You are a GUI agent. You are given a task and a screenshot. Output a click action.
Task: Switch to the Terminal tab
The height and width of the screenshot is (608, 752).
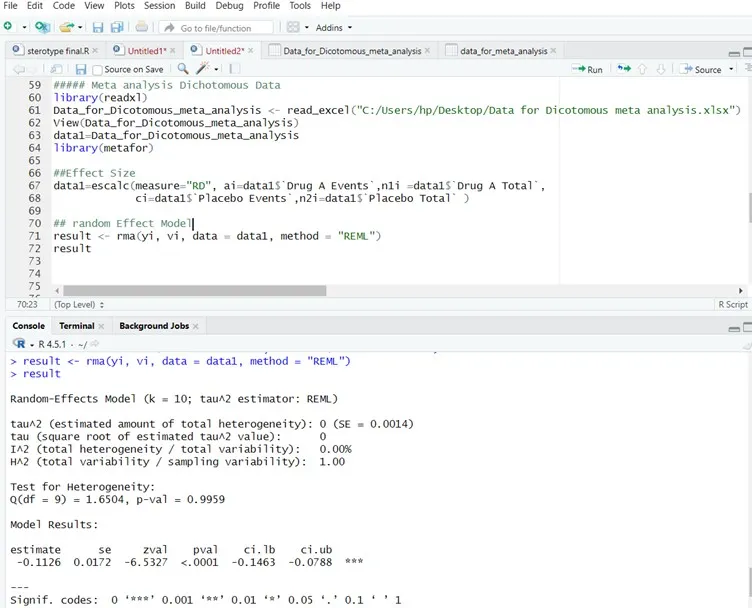click(x=77, y=326)
